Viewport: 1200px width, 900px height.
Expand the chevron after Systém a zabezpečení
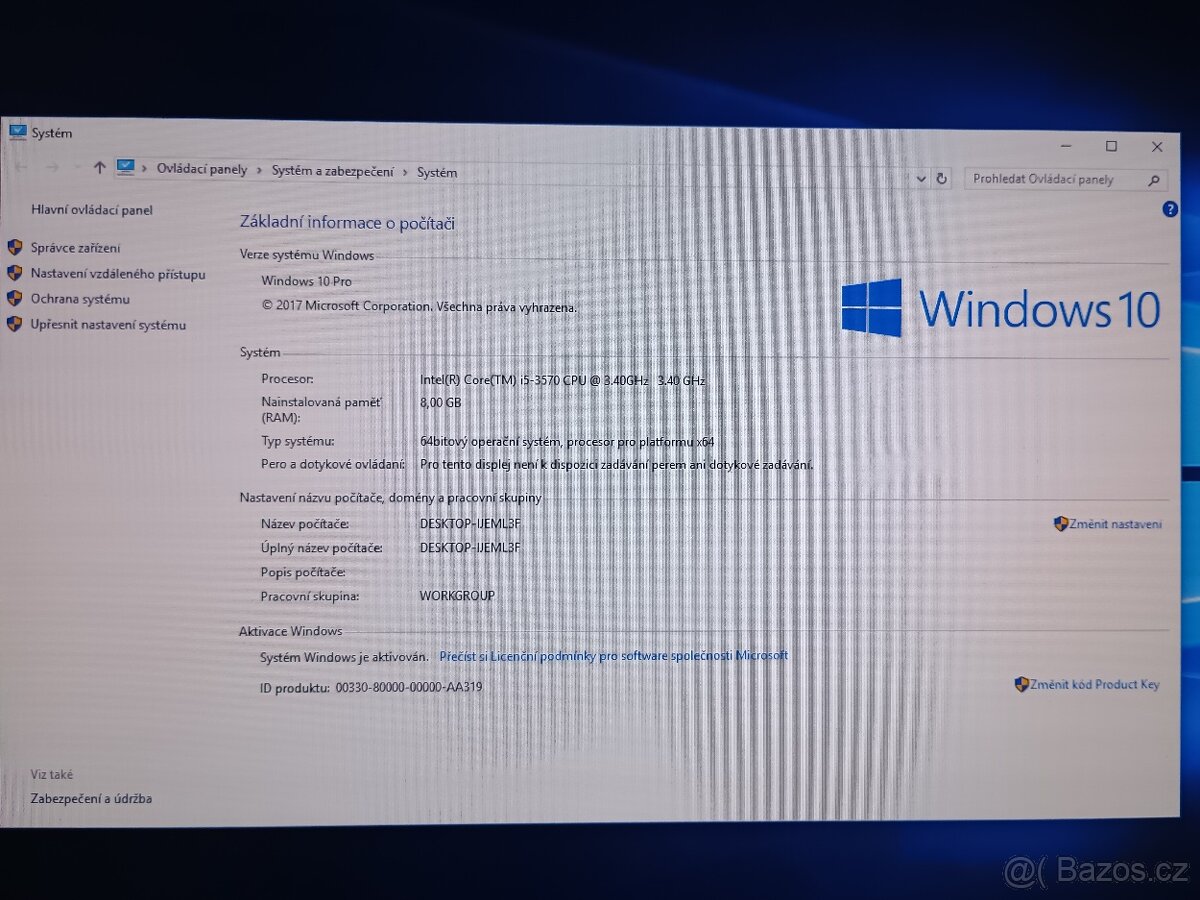[x=404, y=171]
